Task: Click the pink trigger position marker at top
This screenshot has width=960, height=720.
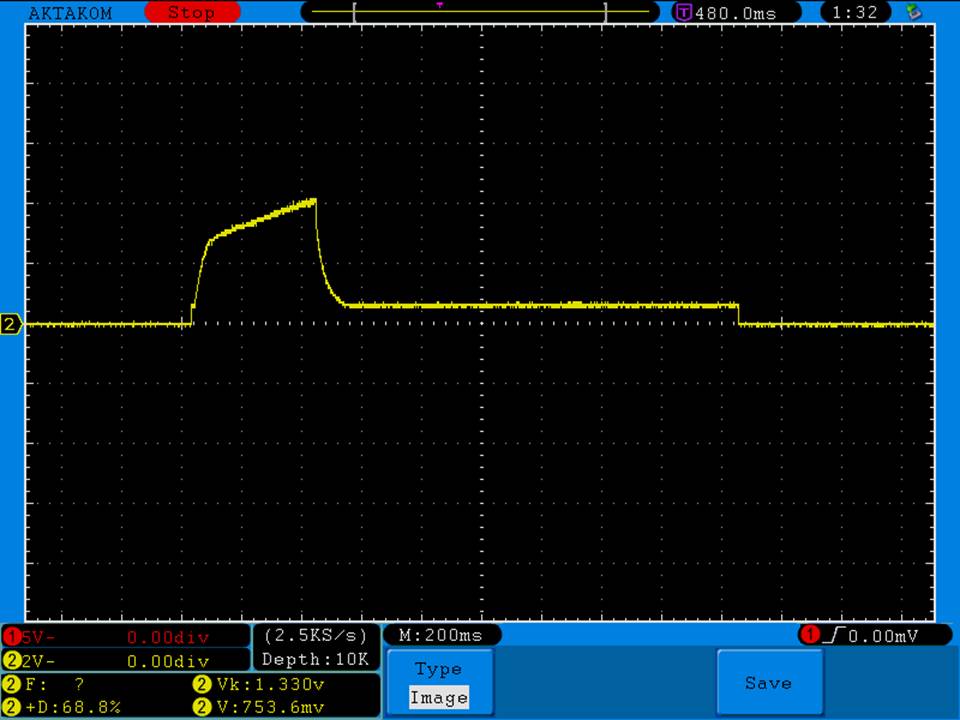Action: tap(440, 5)
